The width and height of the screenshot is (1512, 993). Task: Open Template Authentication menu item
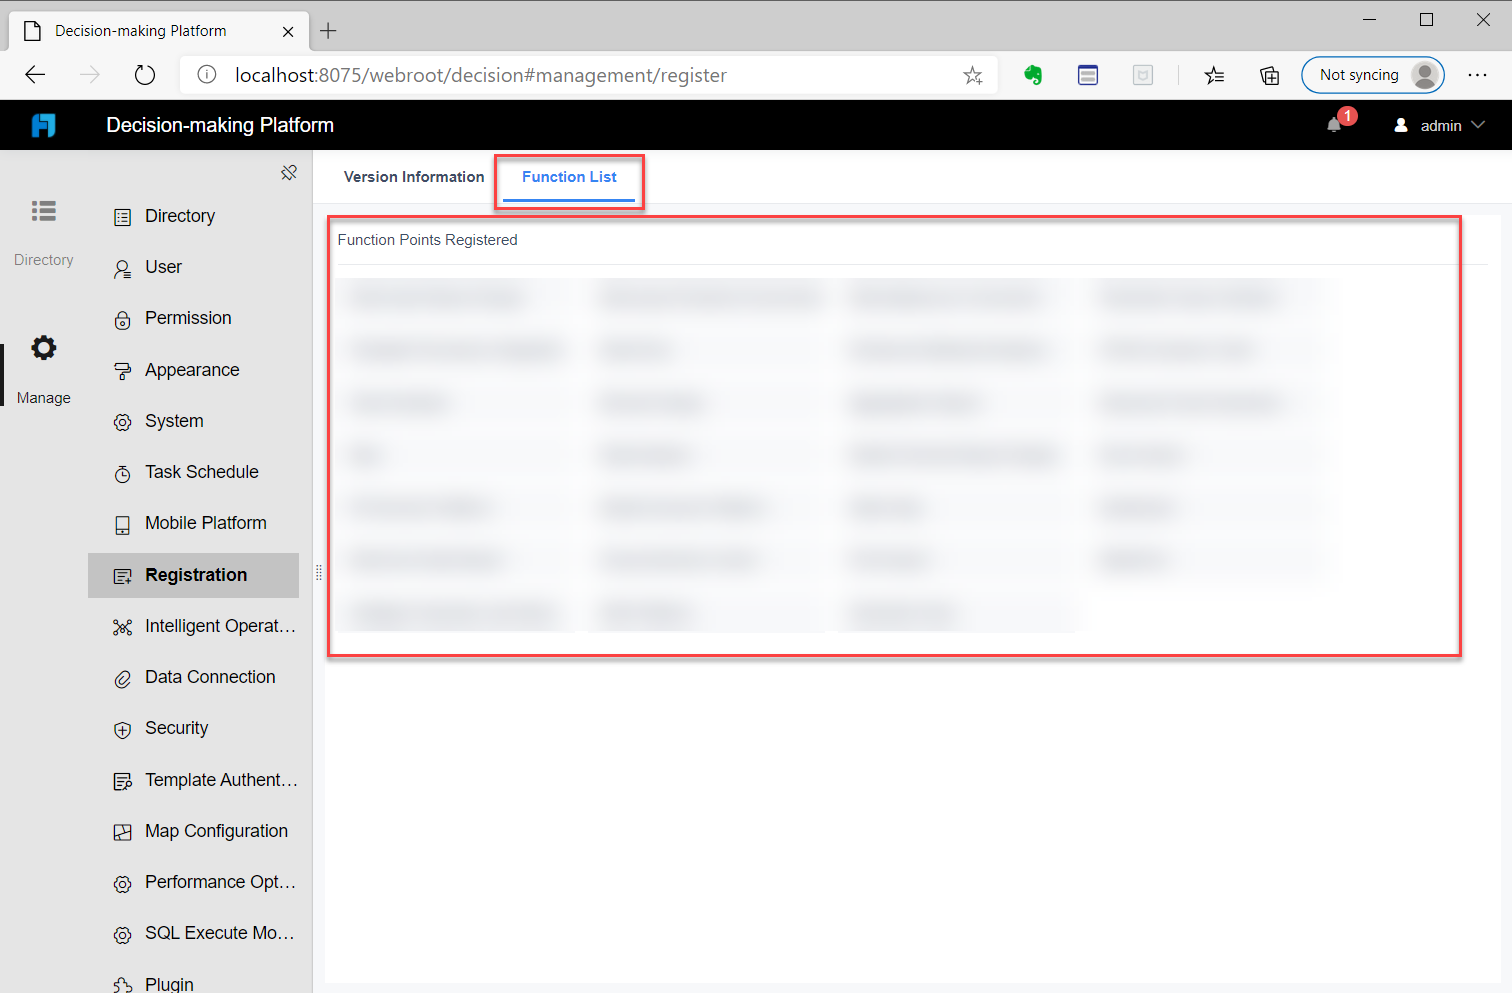click(194, 780)
